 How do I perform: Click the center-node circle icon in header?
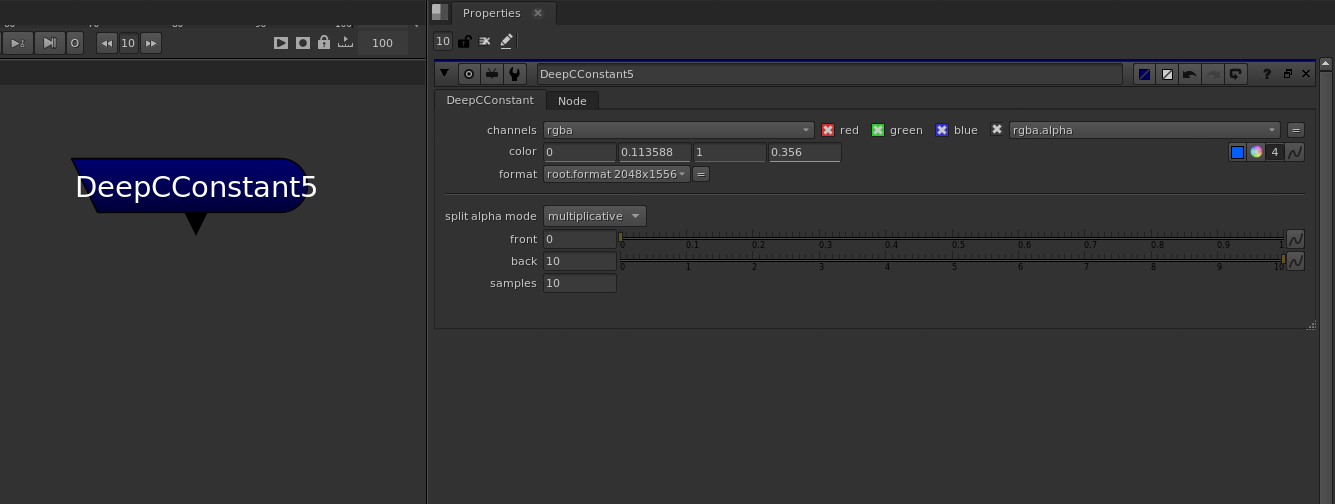click(x=468, y=74)
